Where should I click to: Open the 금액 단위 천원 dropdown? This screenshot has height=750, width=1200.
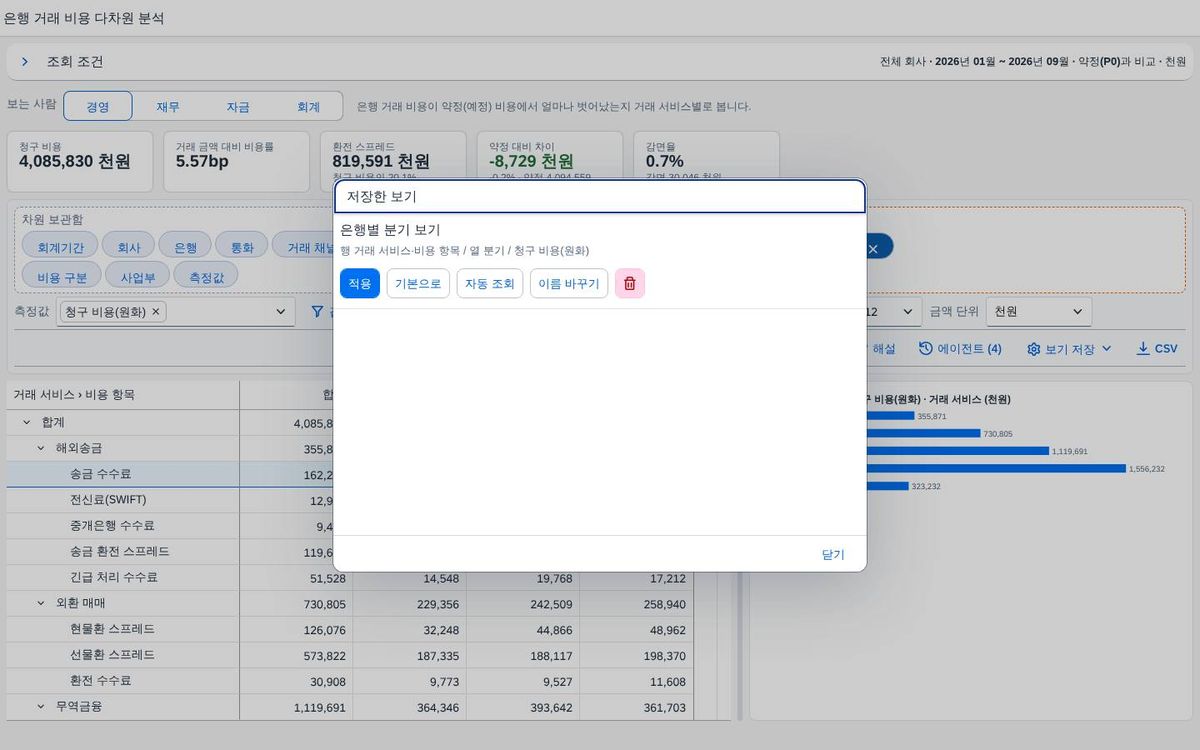1039,312
